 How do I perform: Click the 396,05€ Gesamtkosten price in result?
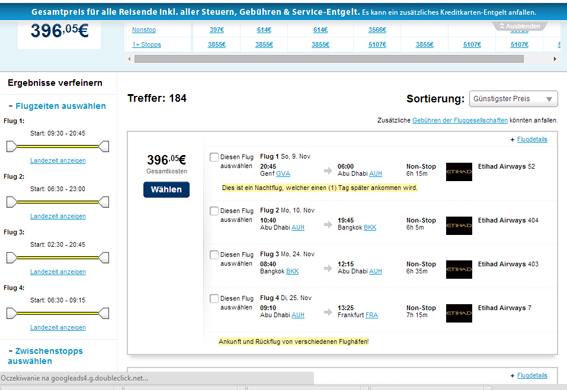(166, 160)
